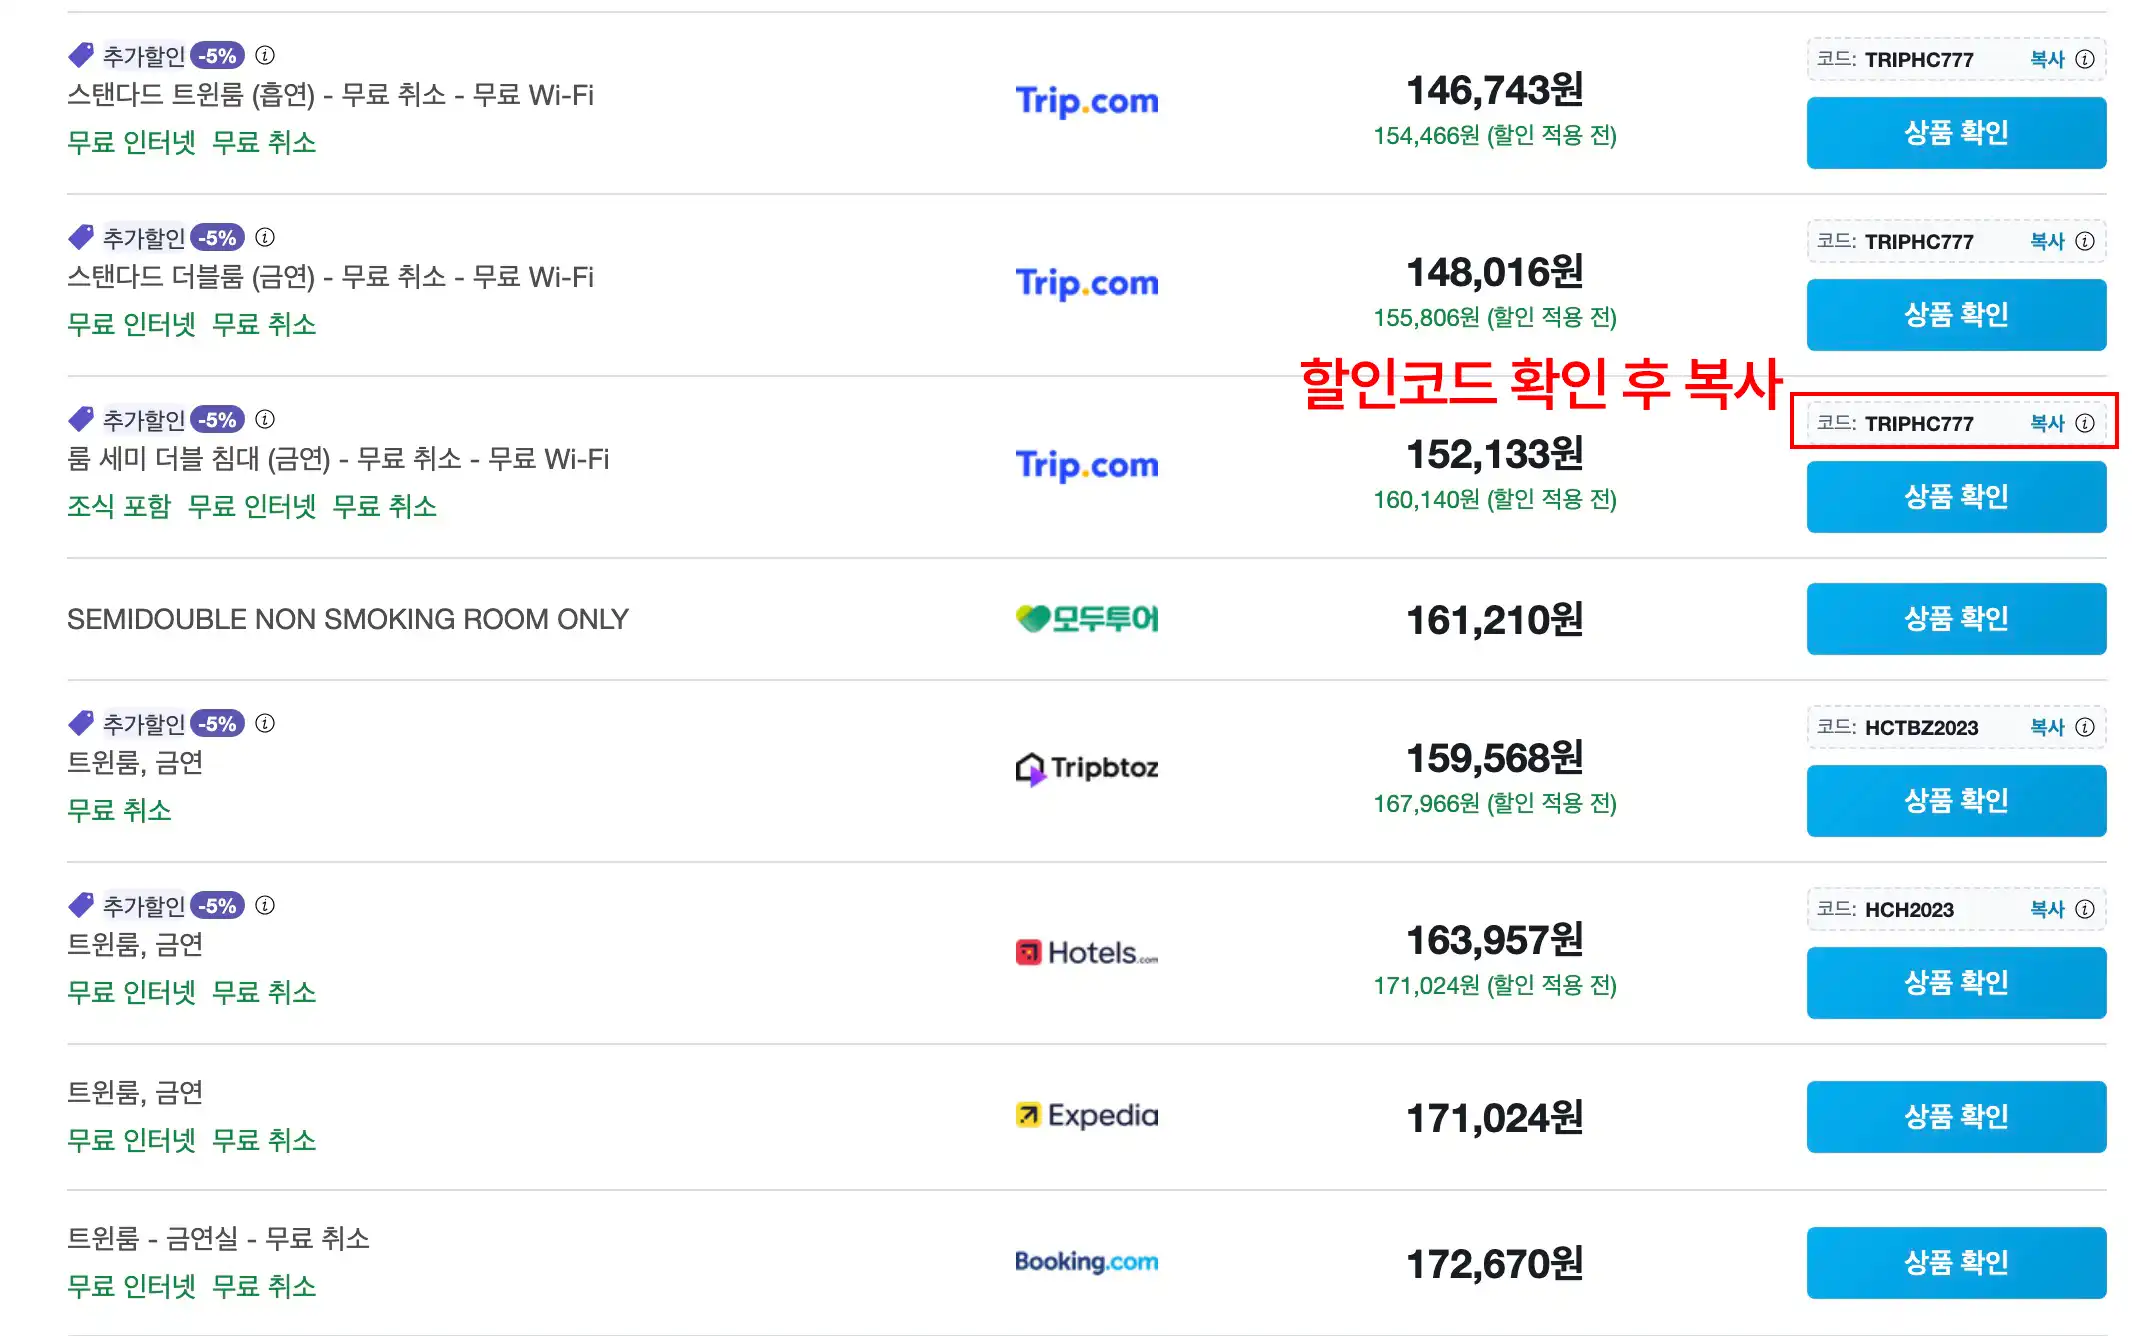Copy code for 스탠다드 트윈룸 (흡연) offer
Image resolution: width=2142 pixels, height=1336 pixels.
coord(2046,59)
